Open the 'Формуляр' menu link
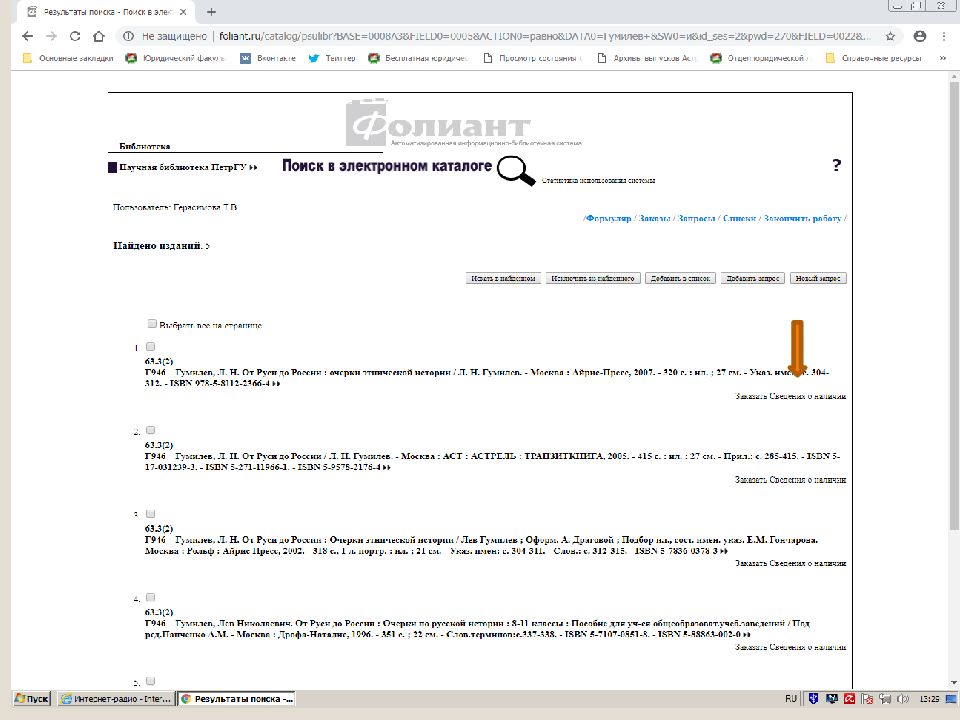Screen dimensions: 960x720 point(609,218)
